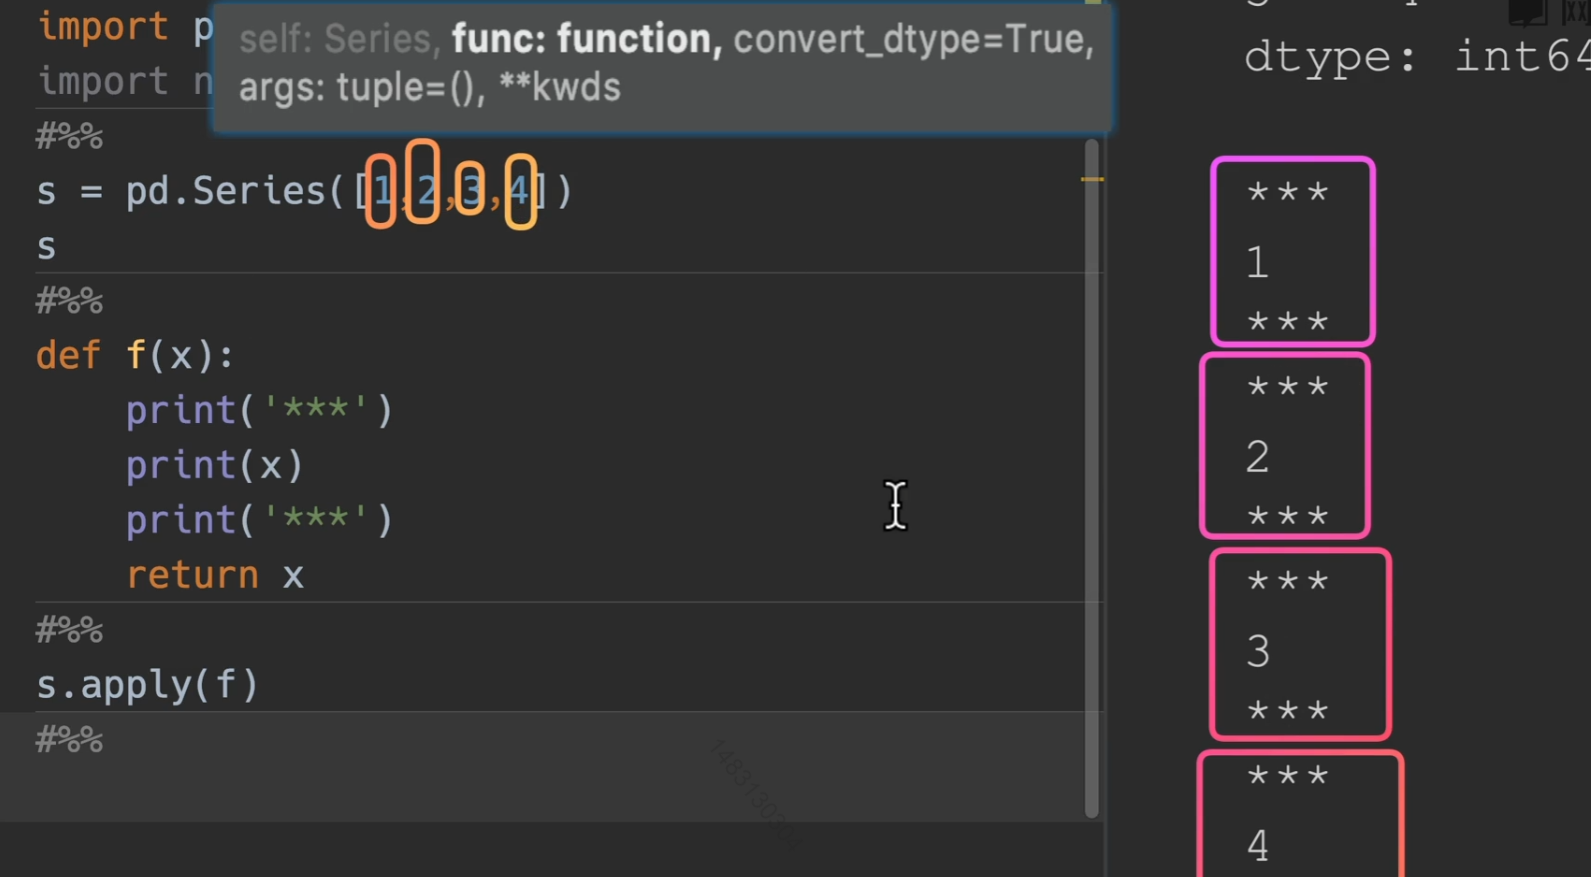Image resolution: width=1591 pixels, height=877 pixels.
Task: Click 'convert_dtype=True' in the parameter hint popup
Action: tap(912, 39)
